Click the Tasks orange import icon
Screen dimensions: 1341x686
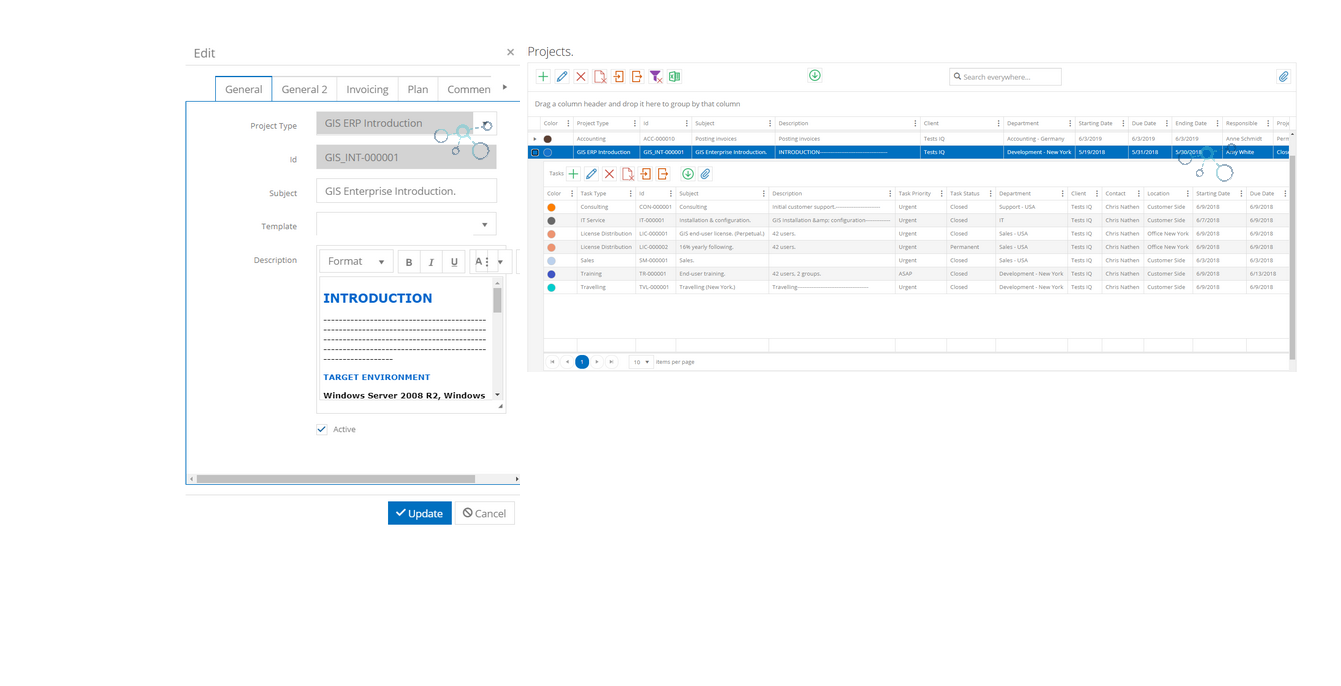coord(646,174)
